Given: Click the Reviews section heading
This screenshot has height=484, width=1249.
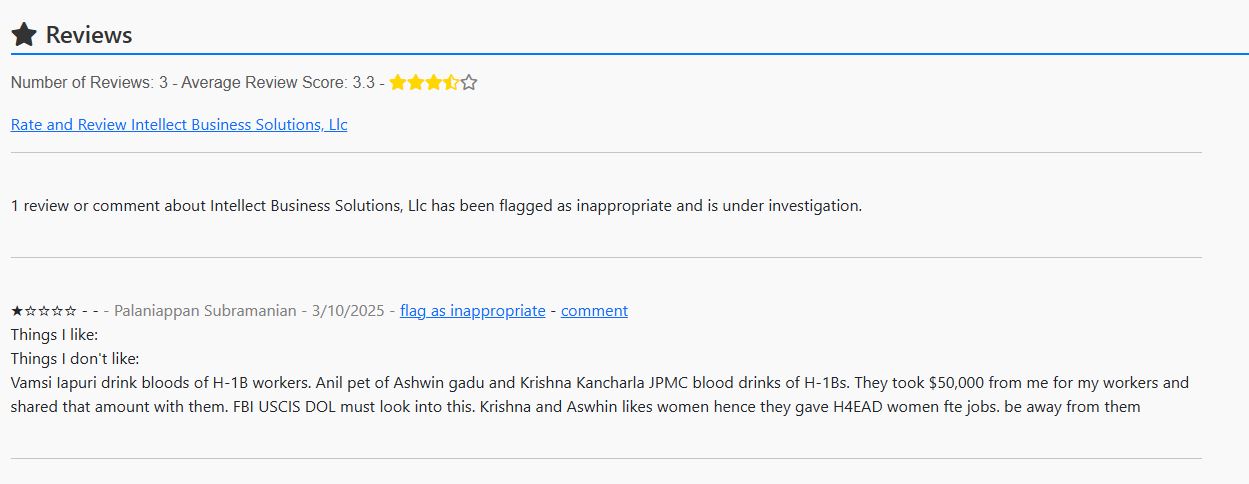Looking at the screenshot, I should (89, 35).
